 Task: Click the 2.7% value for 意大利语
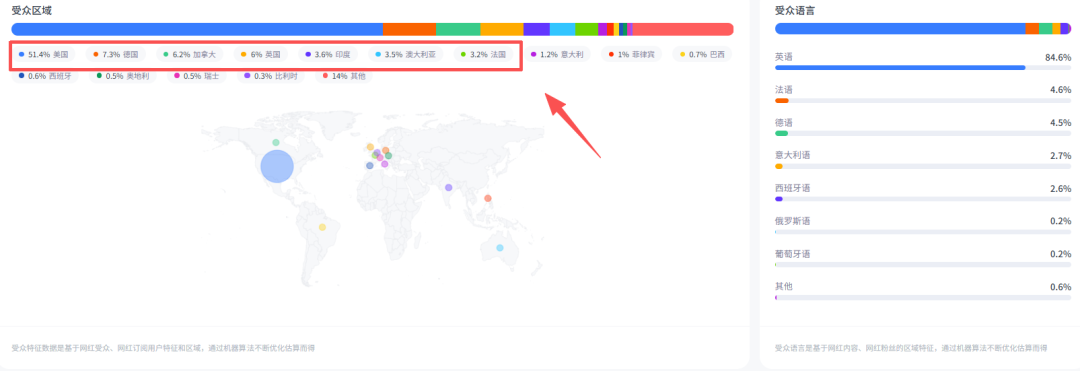pos(1061,156)
